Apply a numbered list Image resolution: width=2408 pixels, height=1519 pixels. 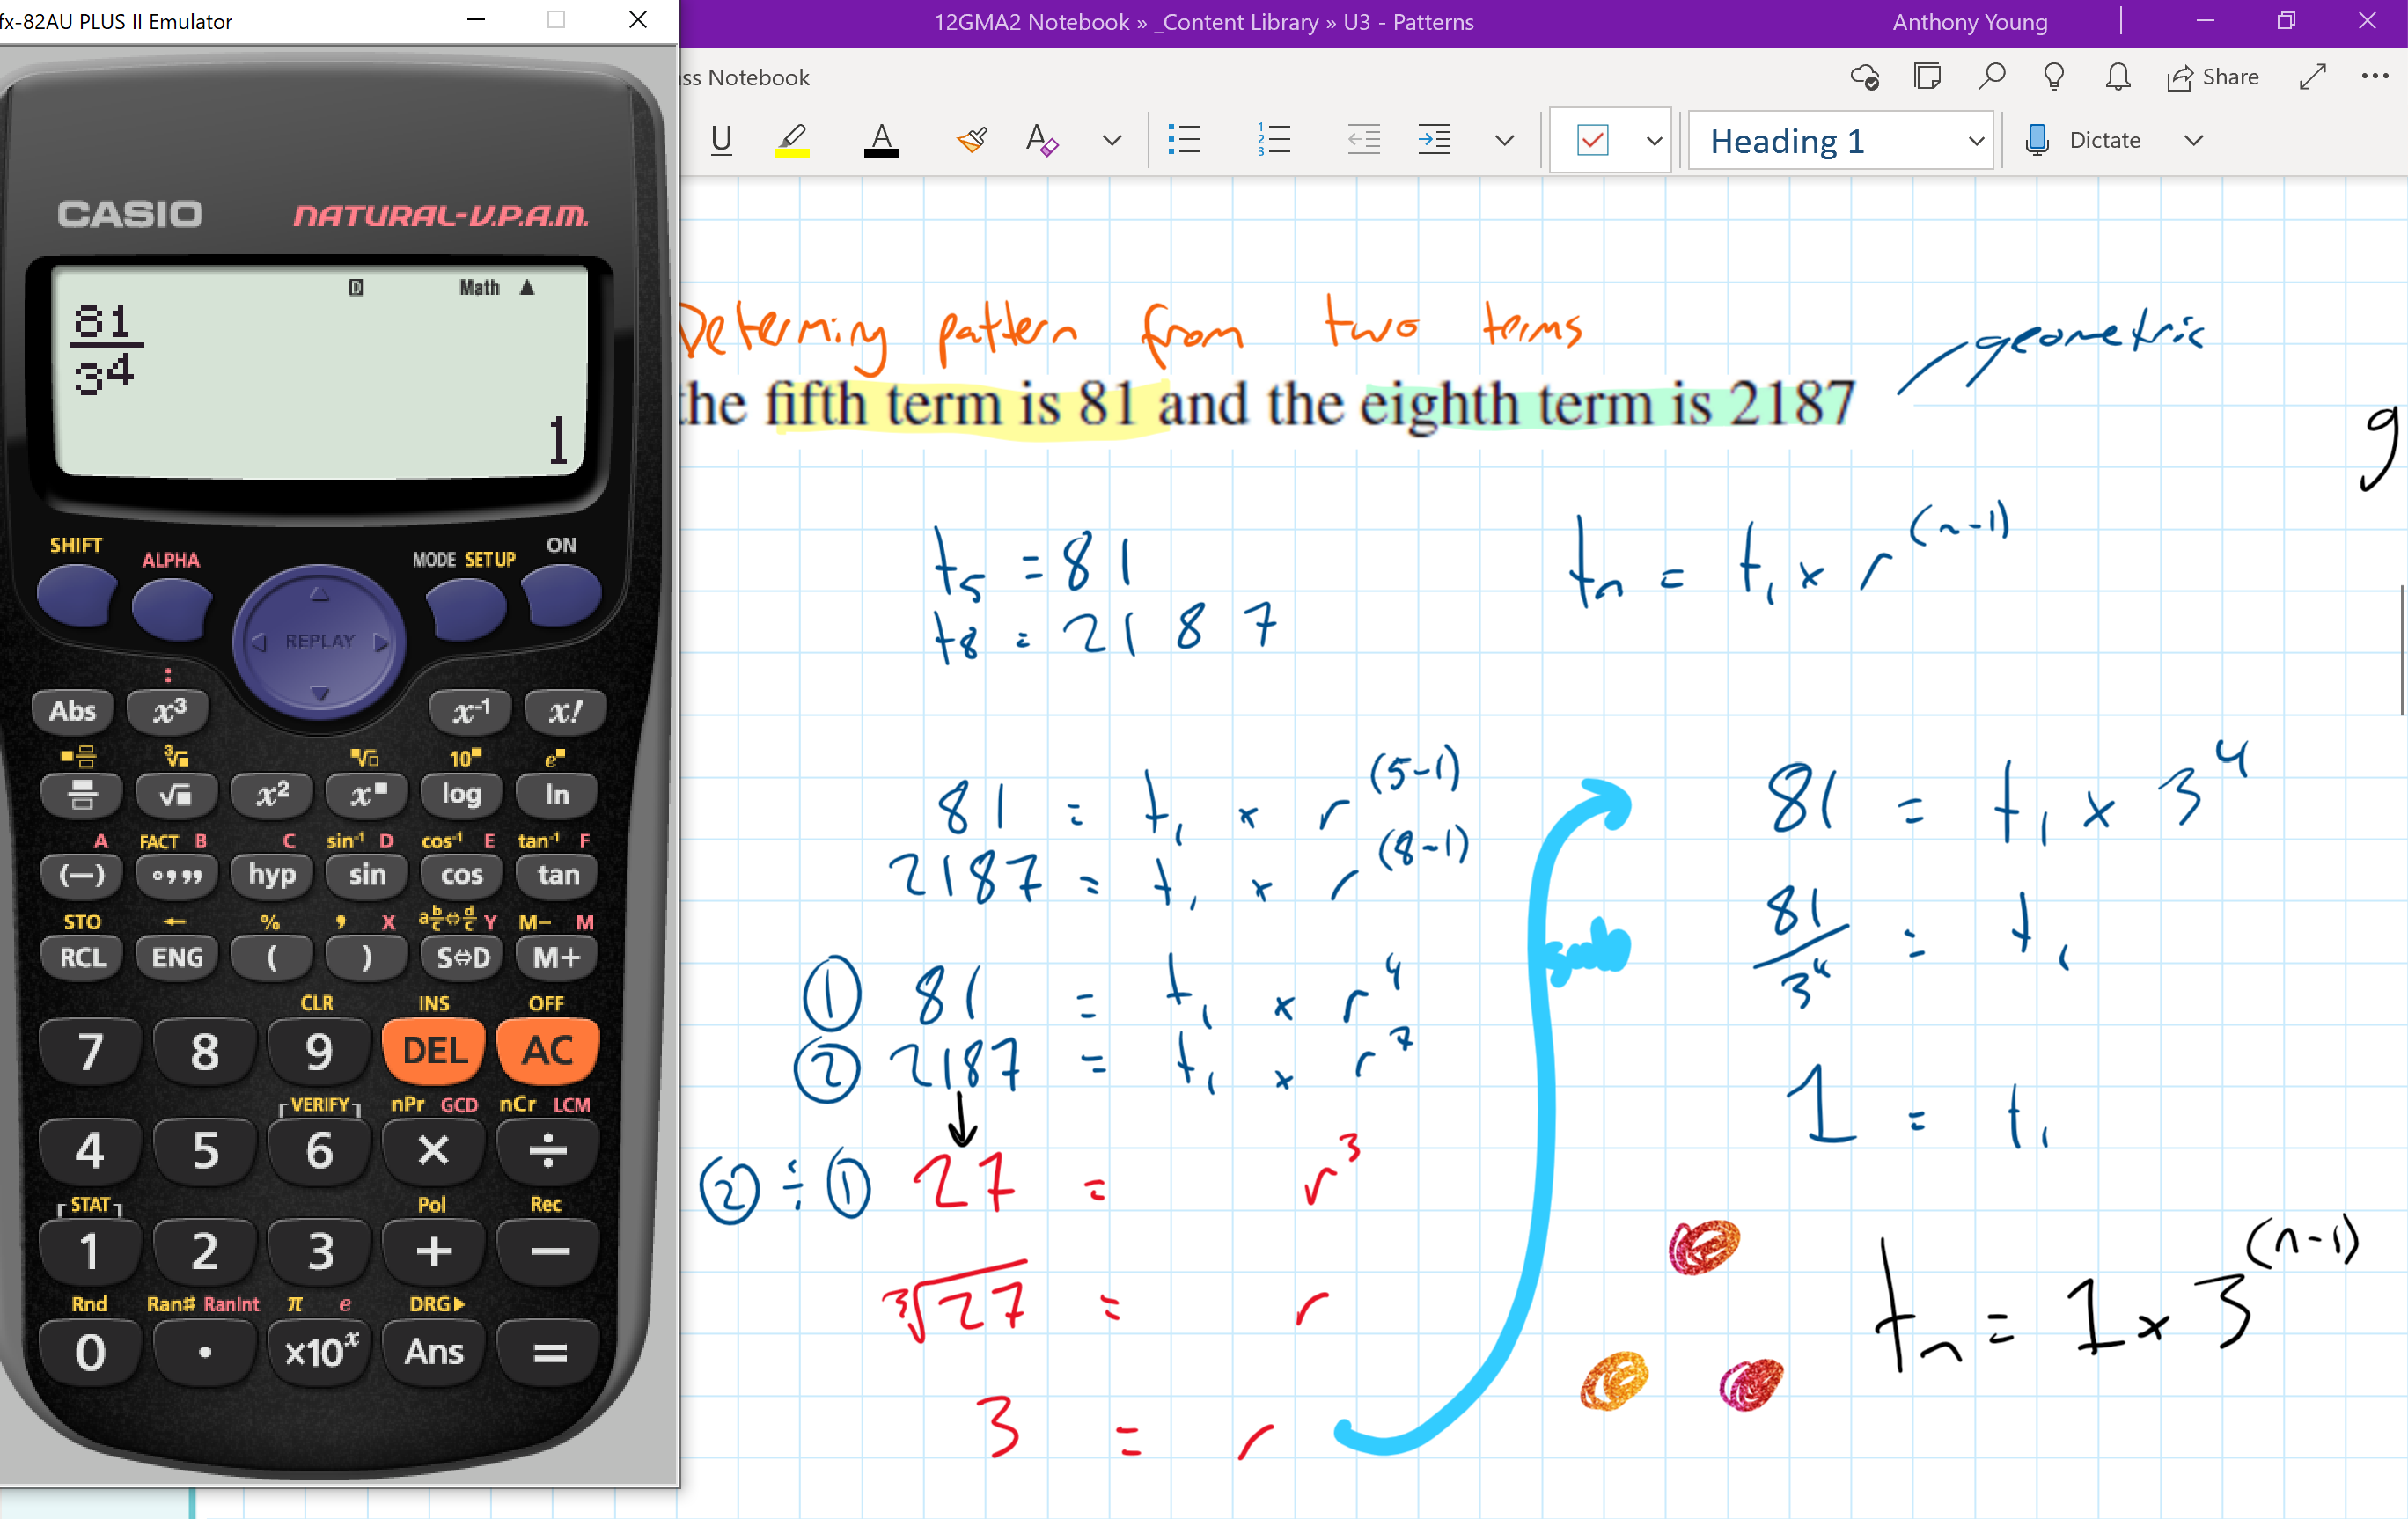point(1274,140)
